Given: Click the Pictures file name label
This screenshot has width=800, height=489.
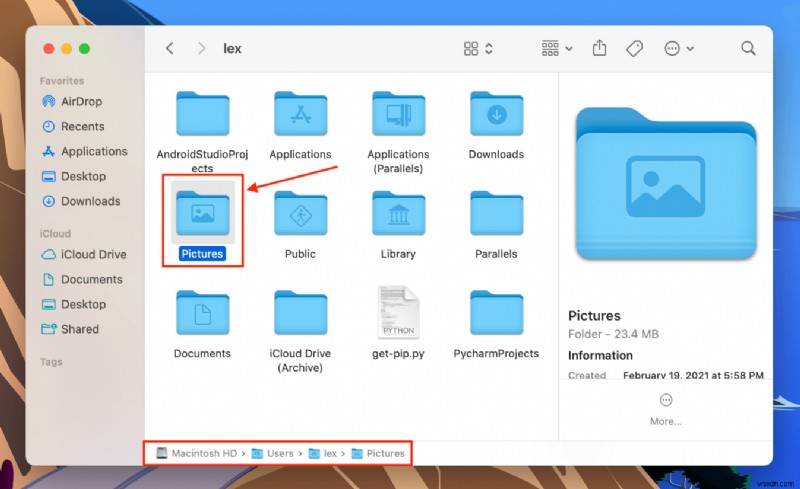Looking at the screenshot, I should click(203, 254).
